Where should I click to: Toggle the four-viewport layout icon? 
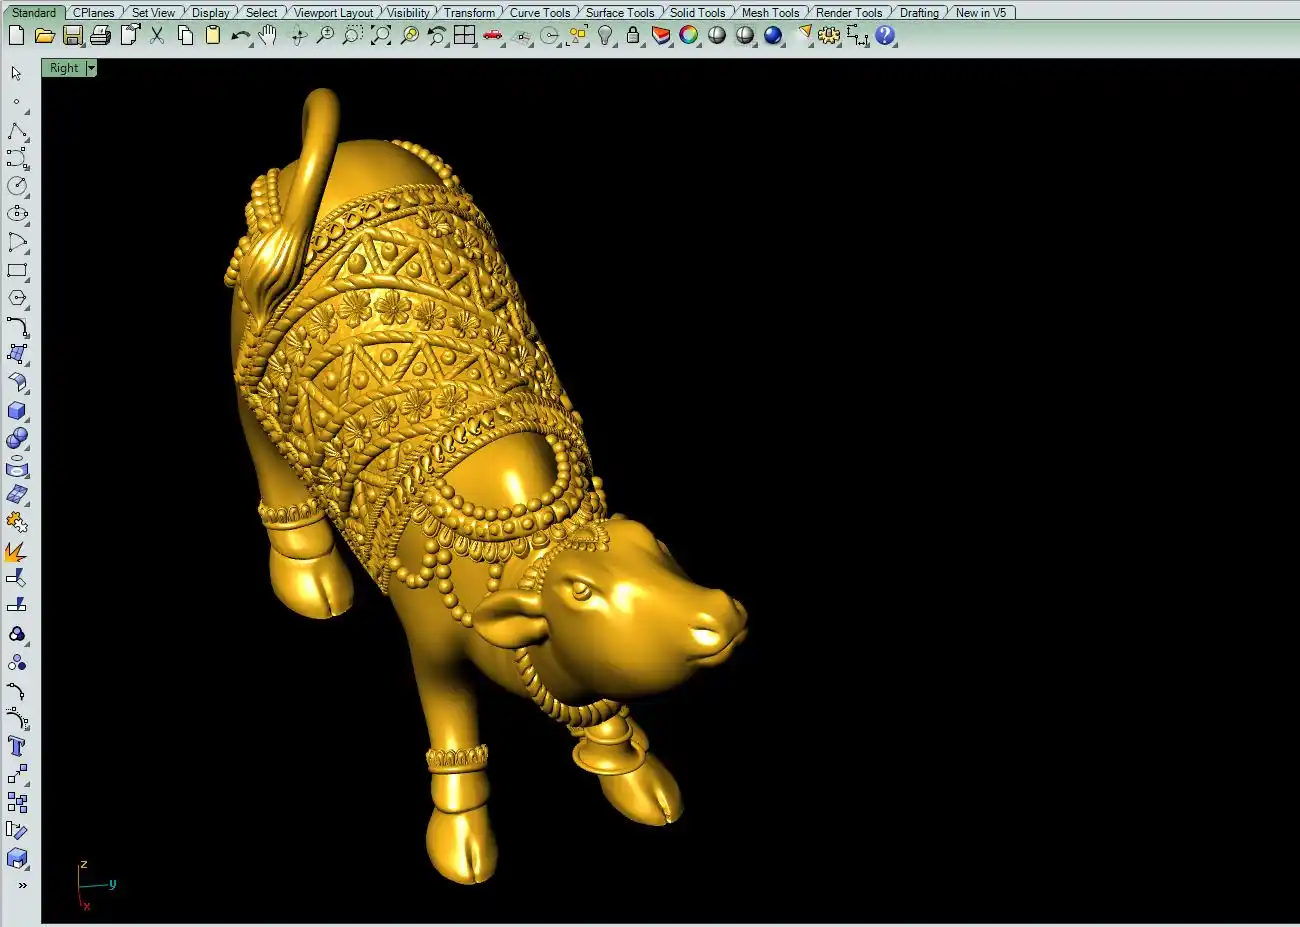465,36
